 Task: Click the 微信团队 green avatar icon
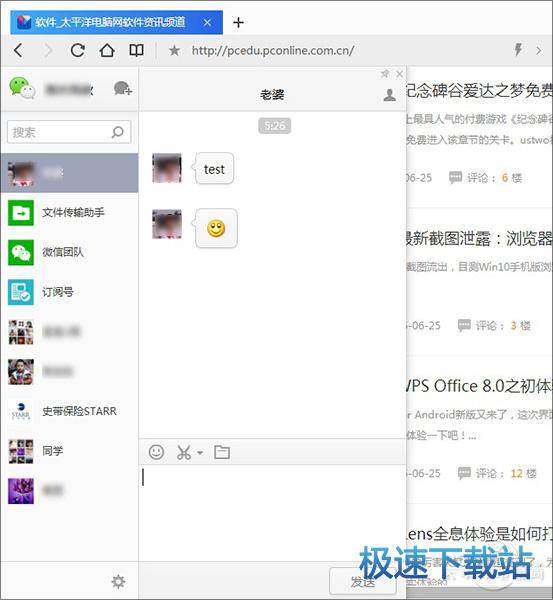pyautogui.click(x=21, y=252)
